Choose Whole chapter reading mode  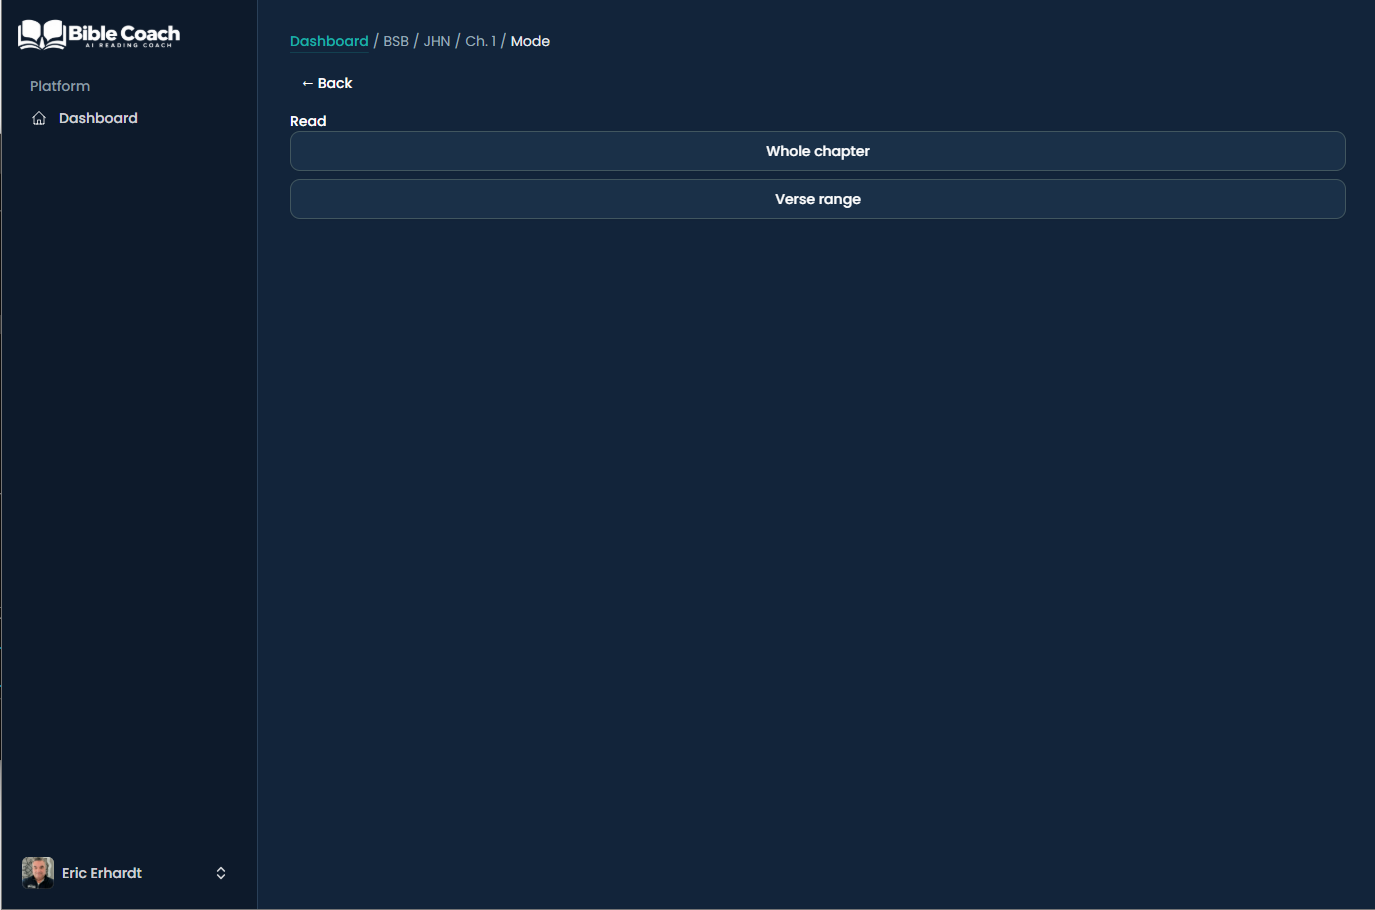[817, 151]
